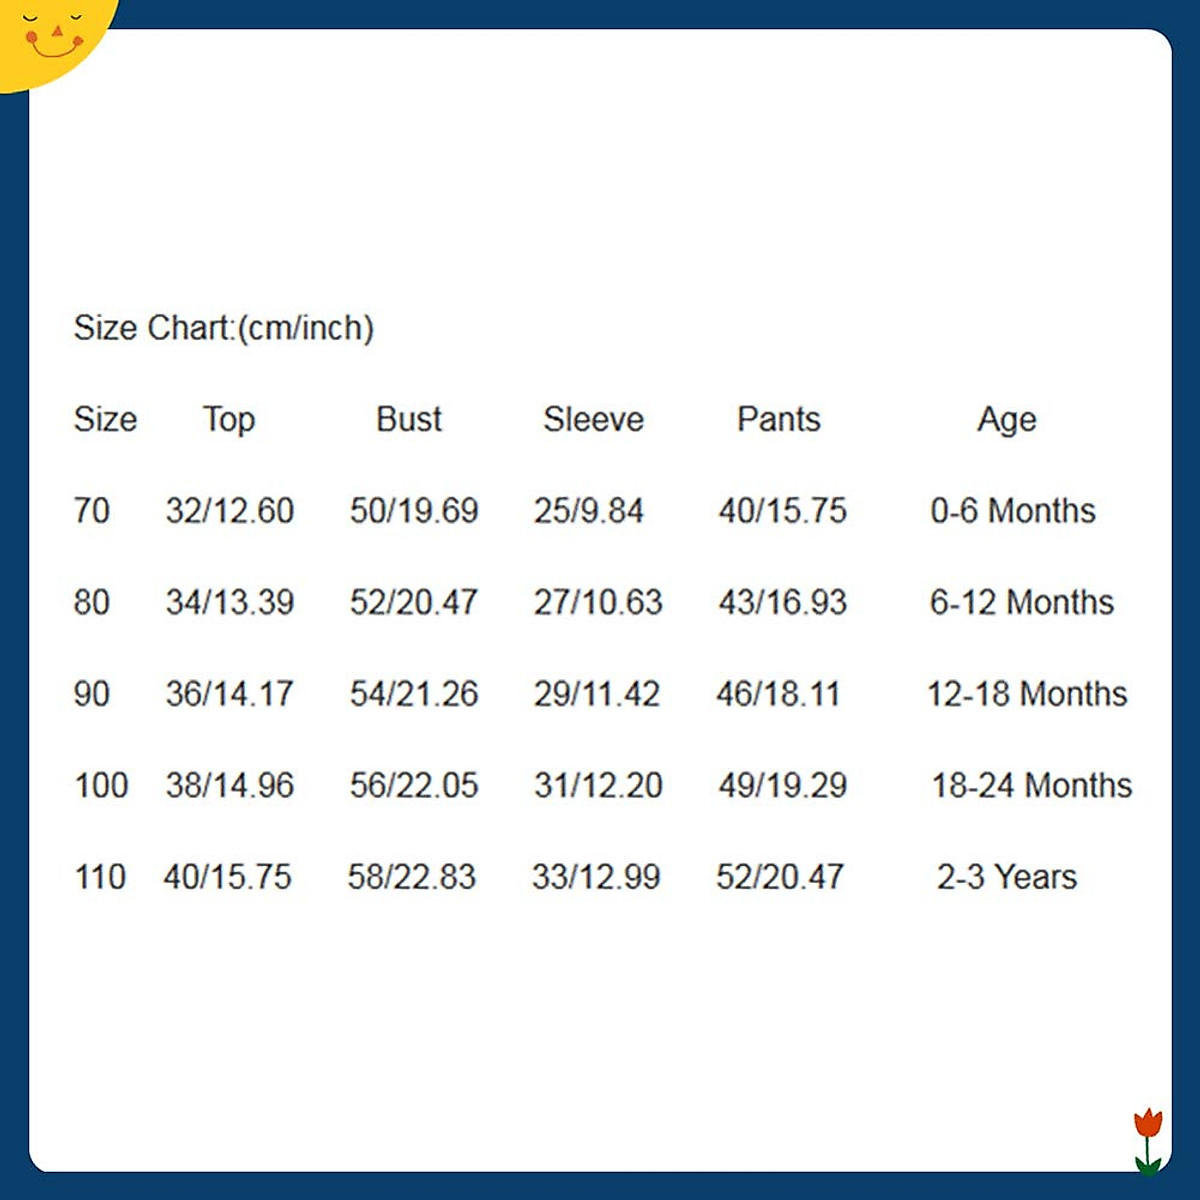Click the Age column header
1200x1200 pixels.
(1006, 419)
